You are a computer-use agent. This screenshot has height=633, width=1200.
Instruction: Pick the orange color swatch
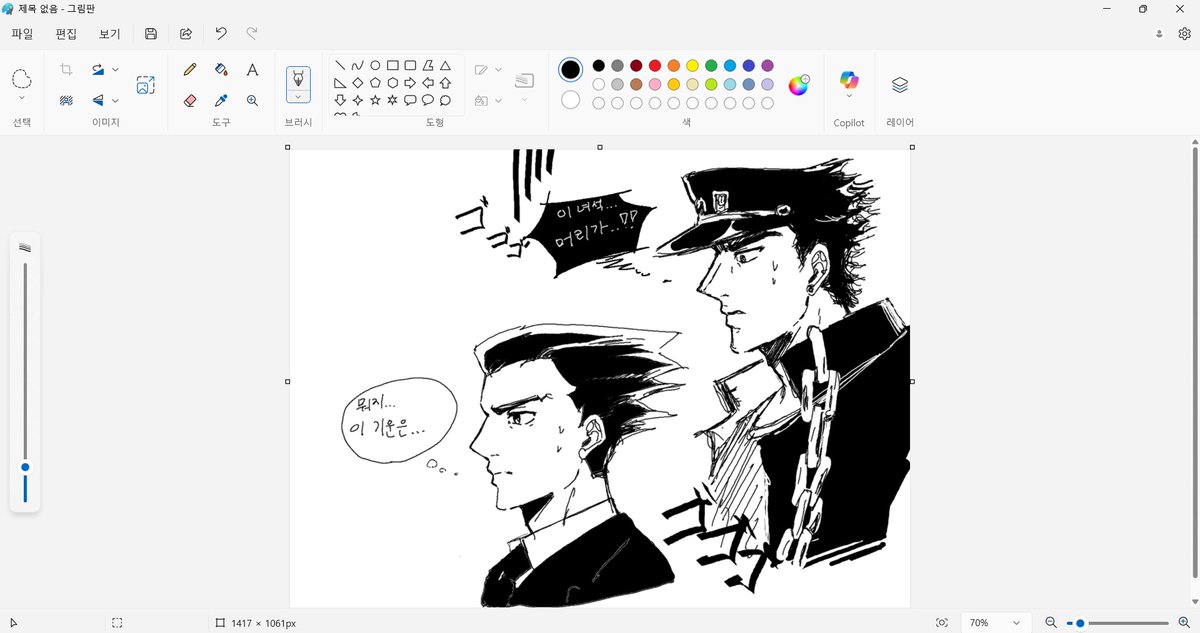[674, 66]
